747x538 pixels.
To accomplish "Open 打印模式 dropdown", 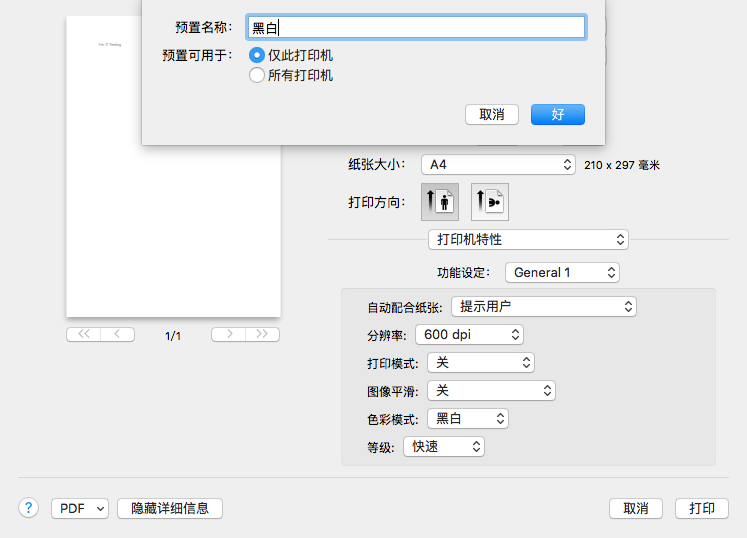I will (x=481, y=363).
